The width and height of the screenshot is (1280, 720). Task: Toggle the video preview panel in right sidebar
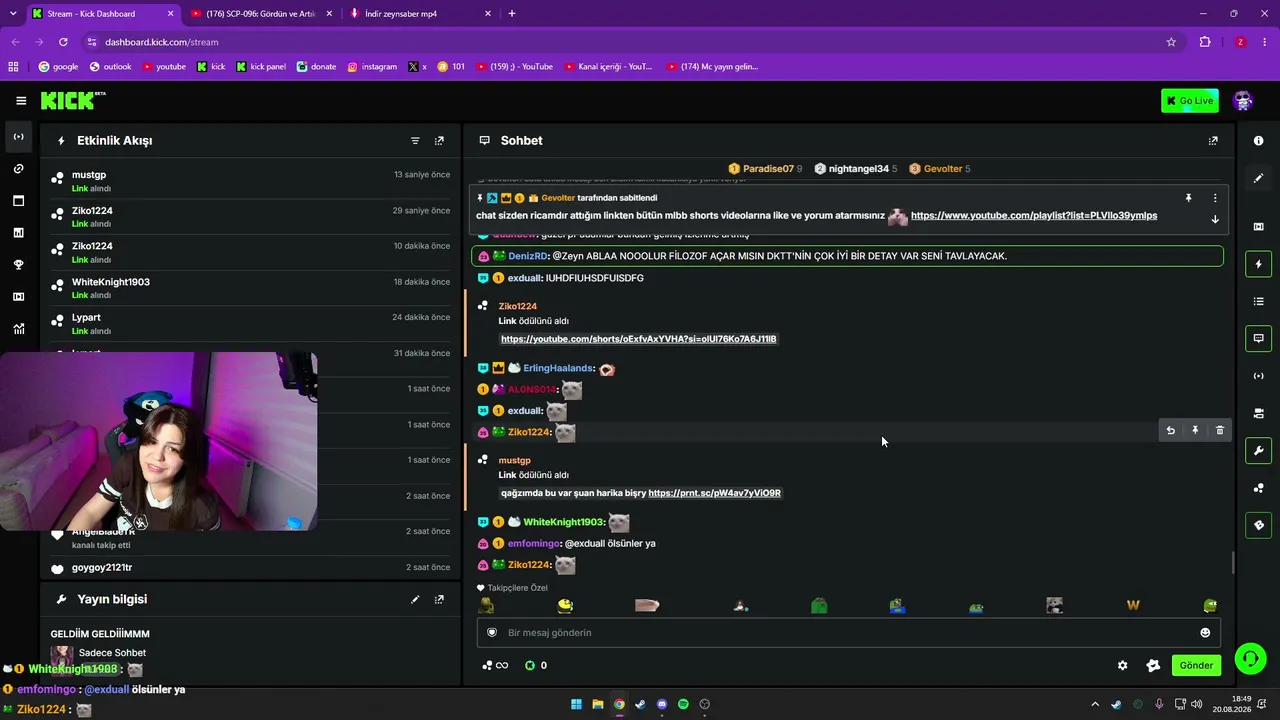point(1258,227)
